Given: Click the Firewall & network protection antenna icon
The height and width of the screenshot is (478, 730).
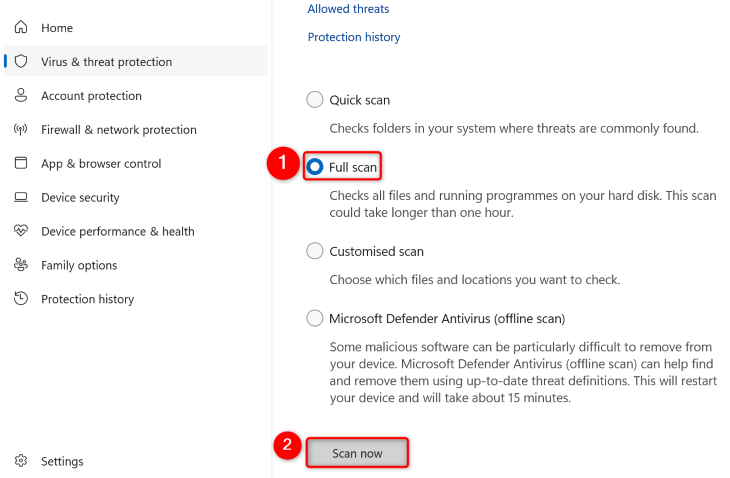Looking at the screenshot, I should [20, 130].
